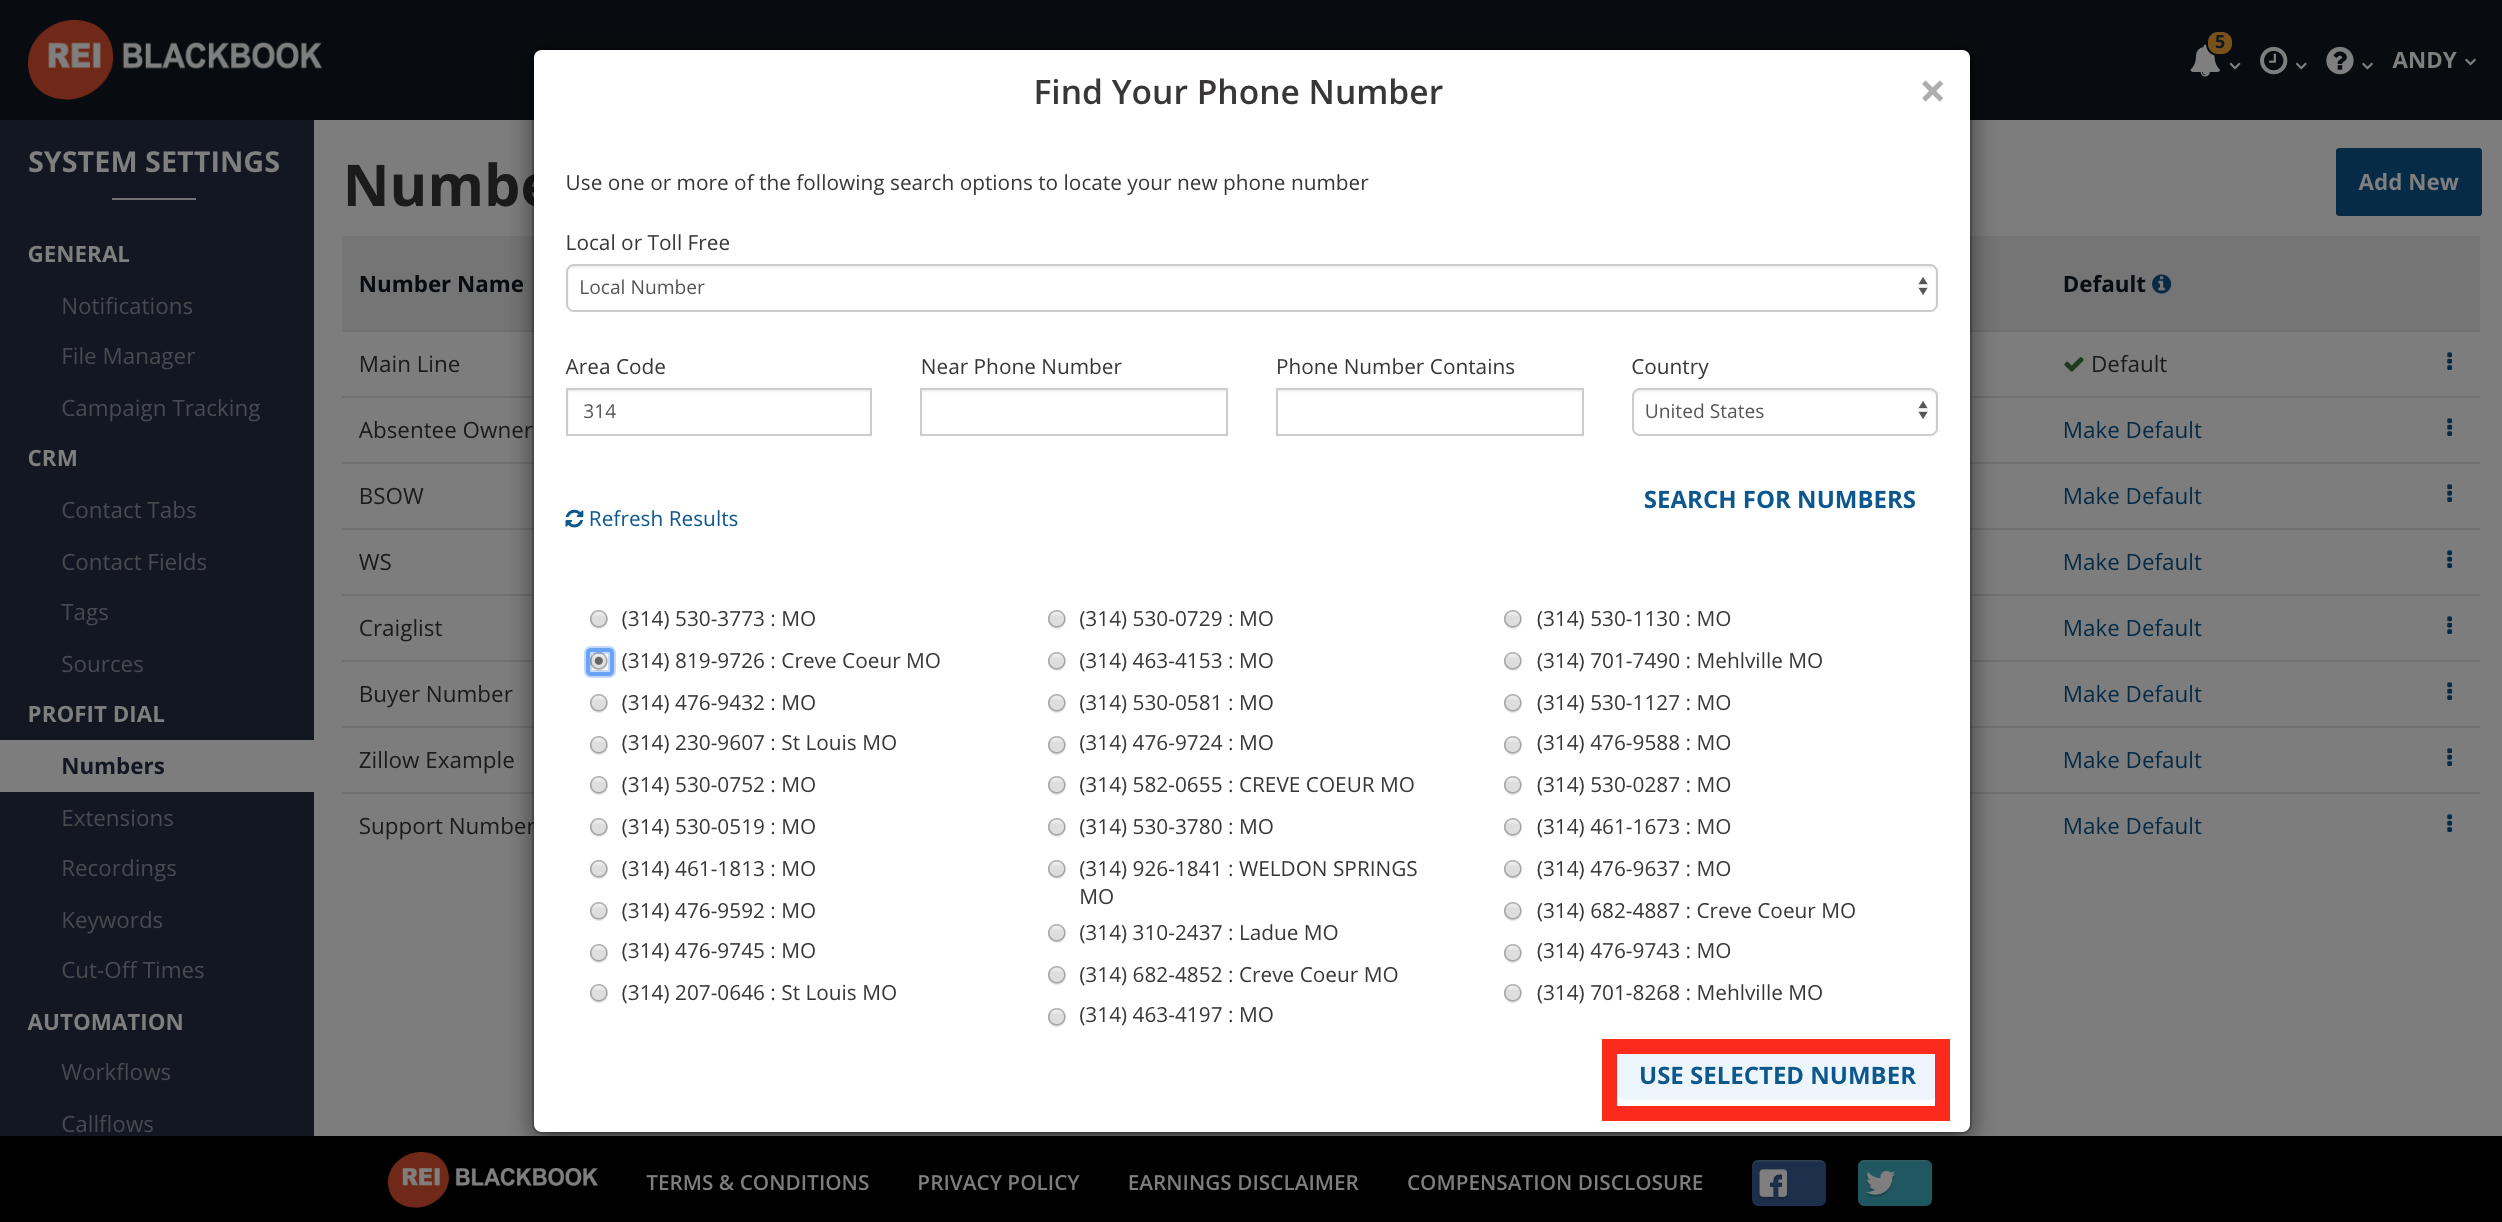2502x1222 pixels.
Task: Open the three-dot menu for Craiglist row
Action: click(x=2449, y=626)
